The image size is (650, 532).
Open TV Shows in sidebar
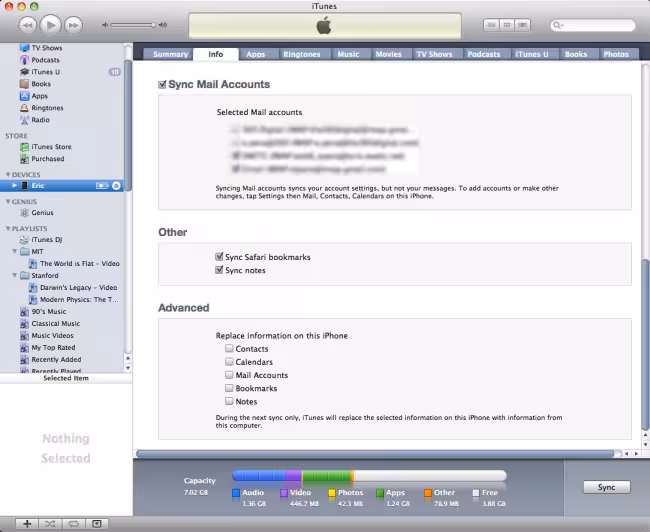click(46, 48)
